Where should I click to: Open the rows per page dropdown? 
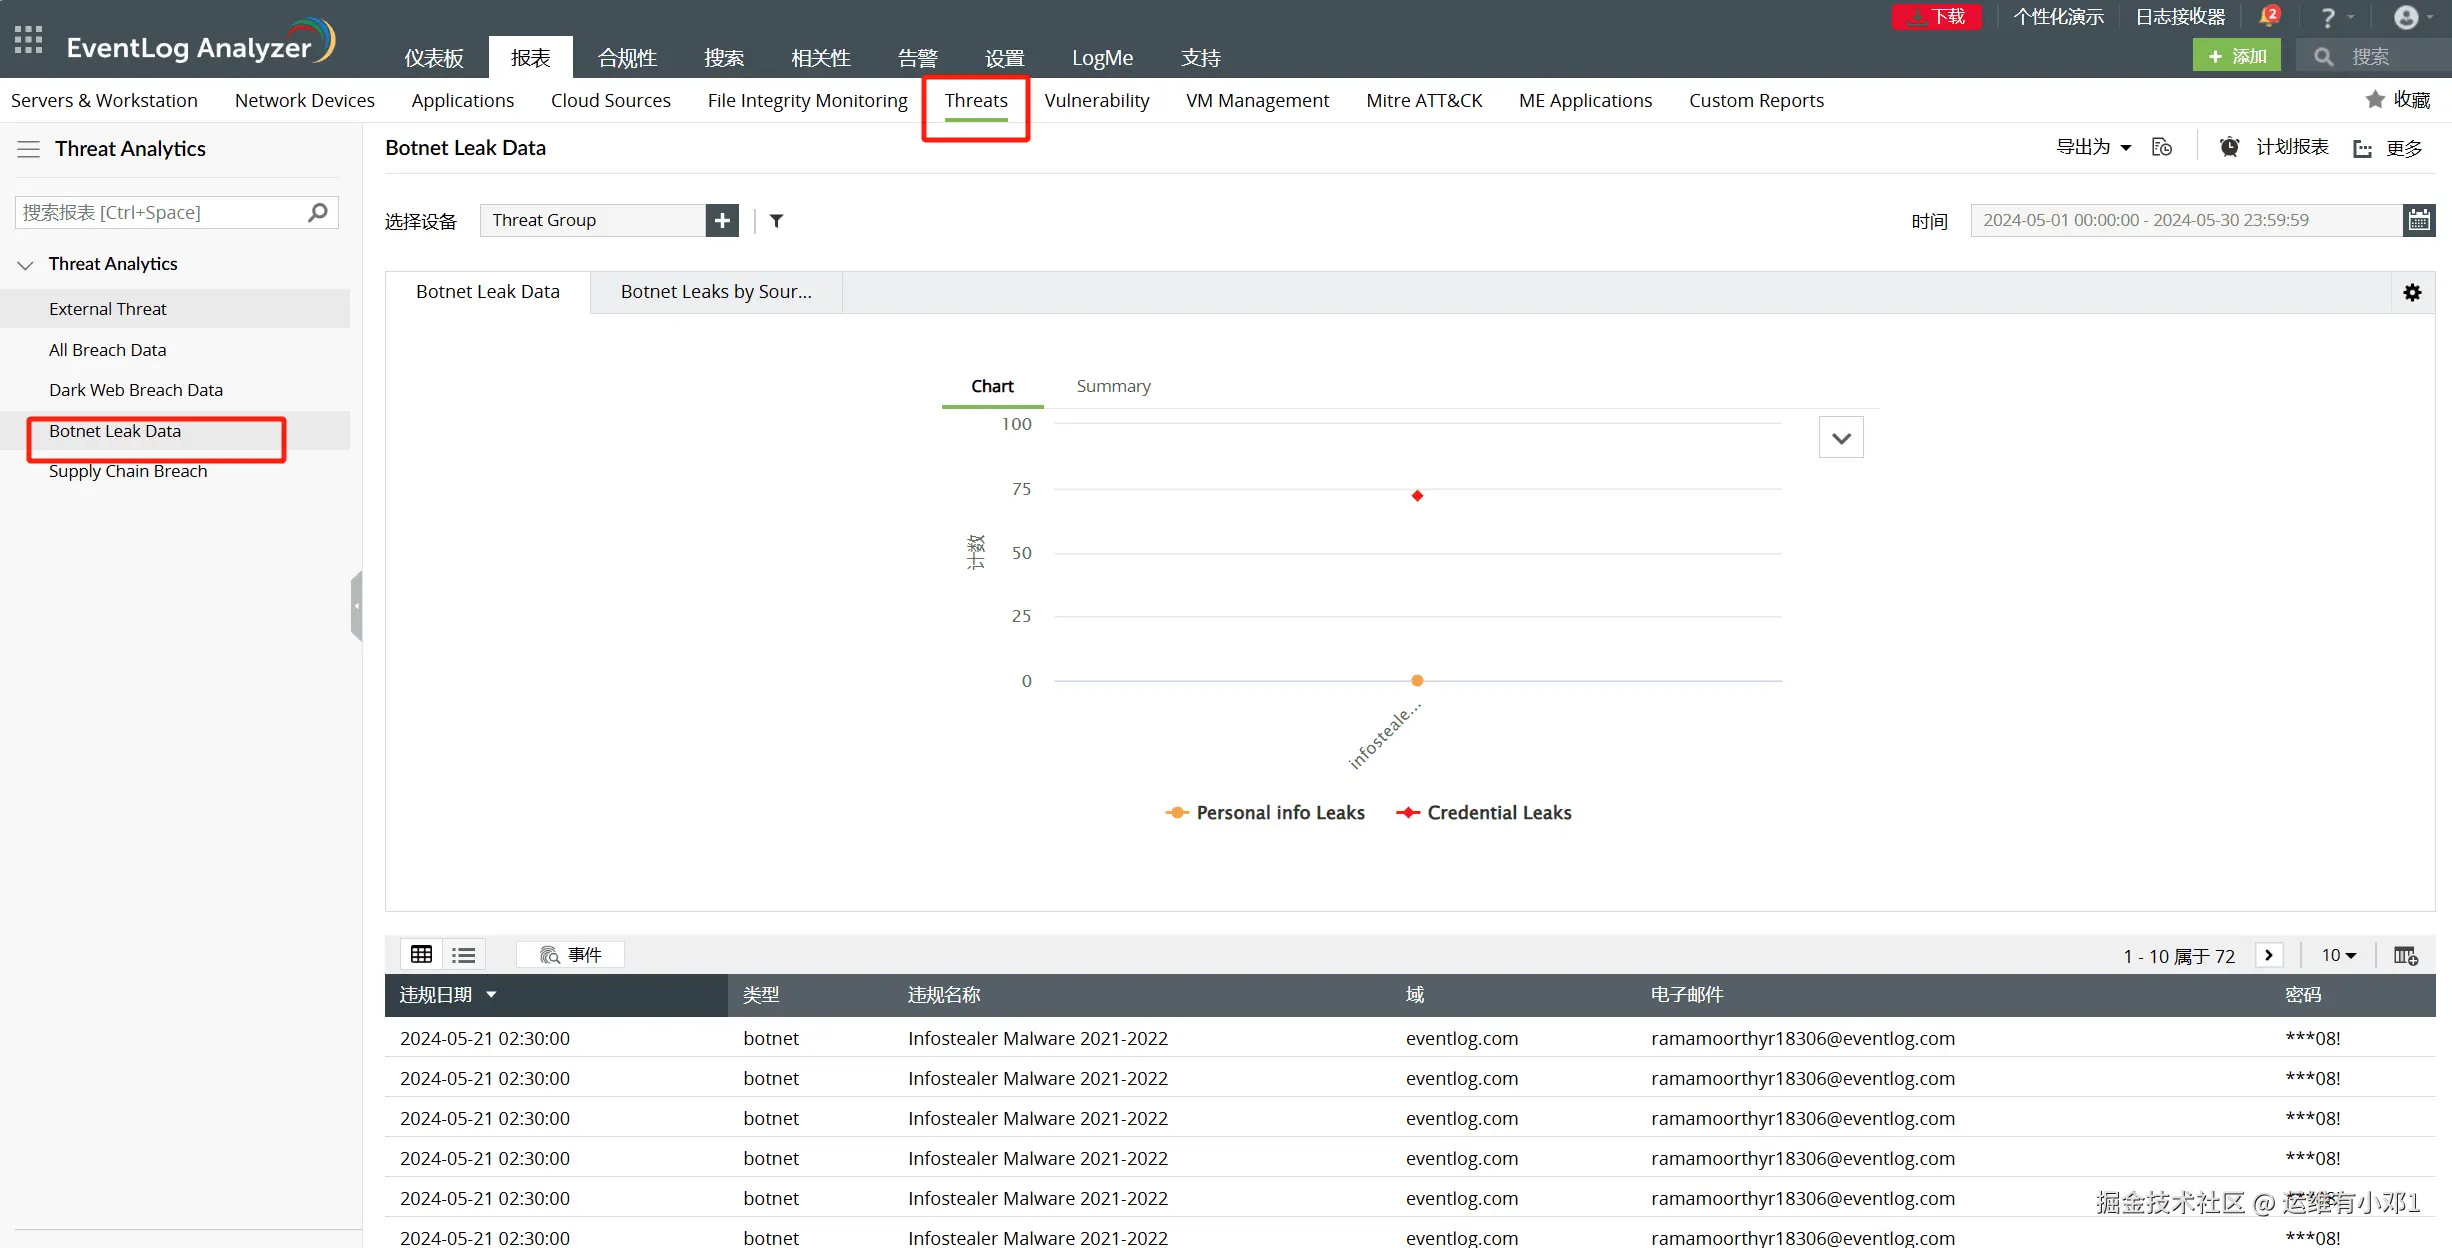point(2338,955)
